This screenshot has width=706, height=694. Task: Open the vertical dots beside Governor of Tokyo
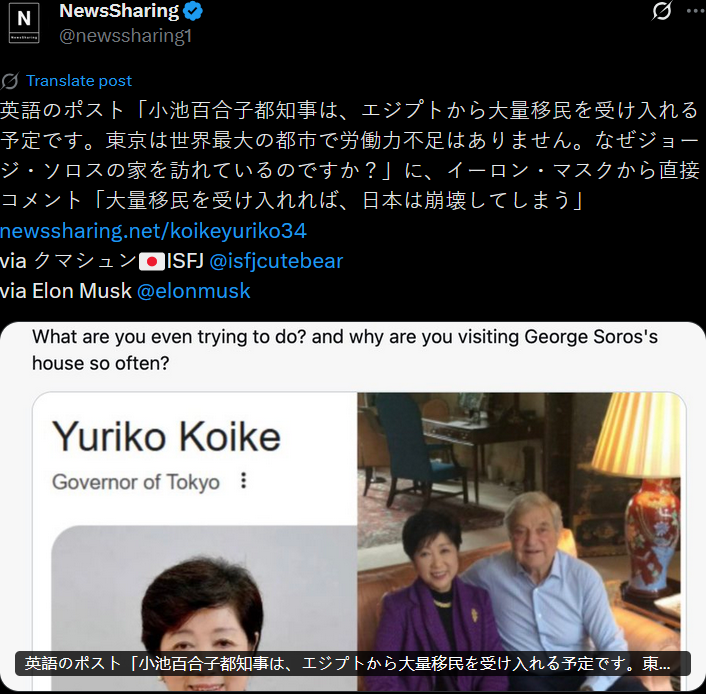point(244,481)
